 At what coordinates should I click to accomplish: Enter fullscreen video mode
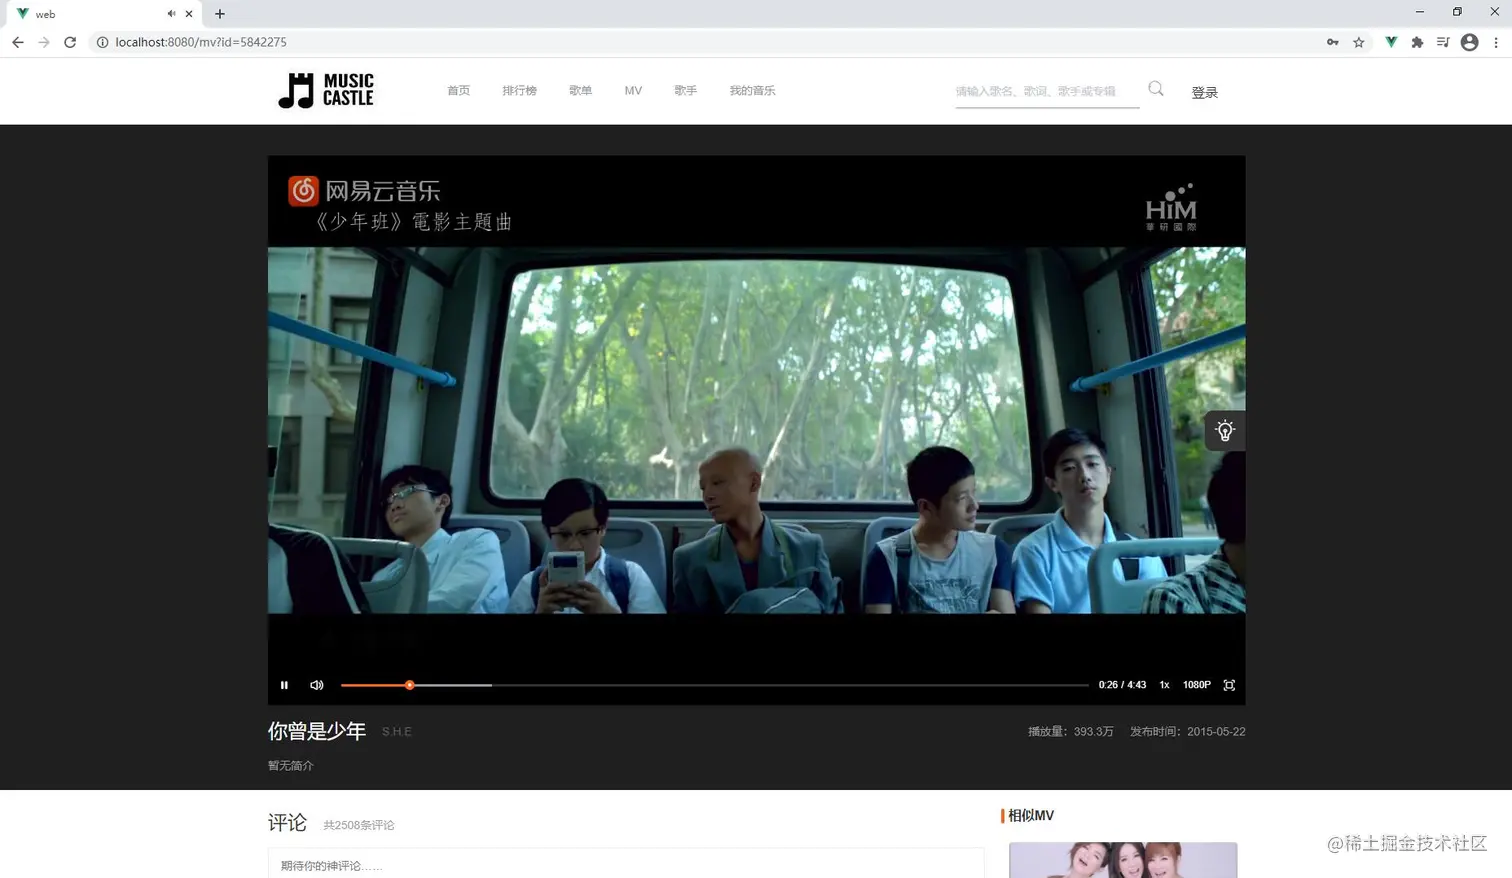click(1229, 685)
